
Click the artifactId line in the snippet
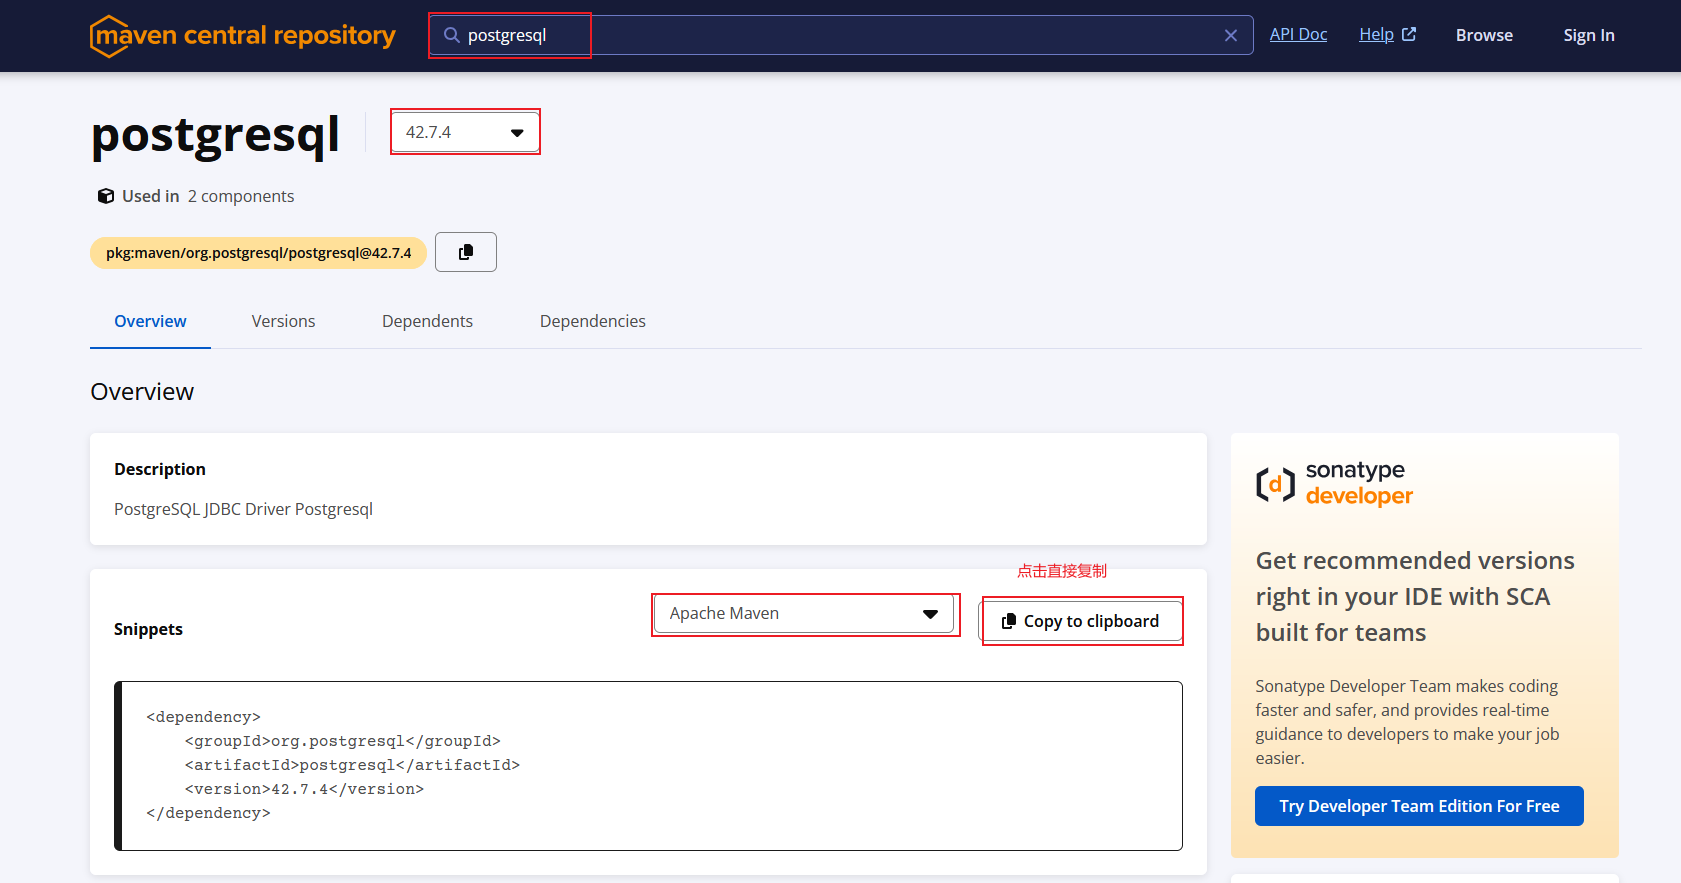pyautogui.click(x=352, y=765)
